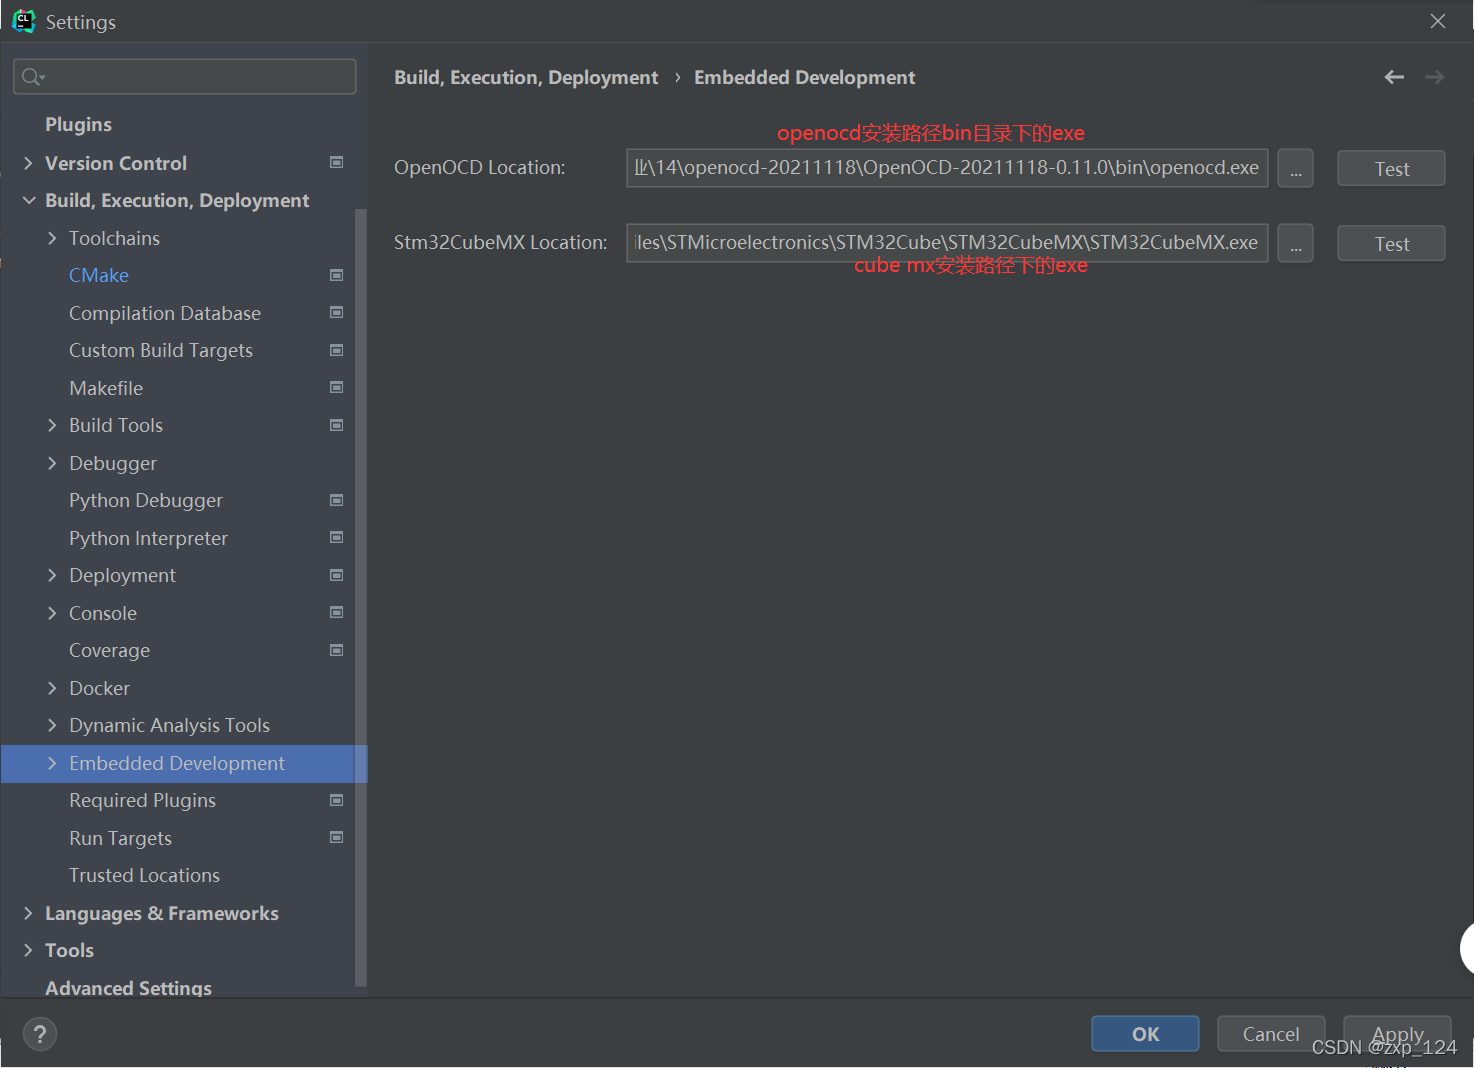Expand the Console node

coord(52,613)
